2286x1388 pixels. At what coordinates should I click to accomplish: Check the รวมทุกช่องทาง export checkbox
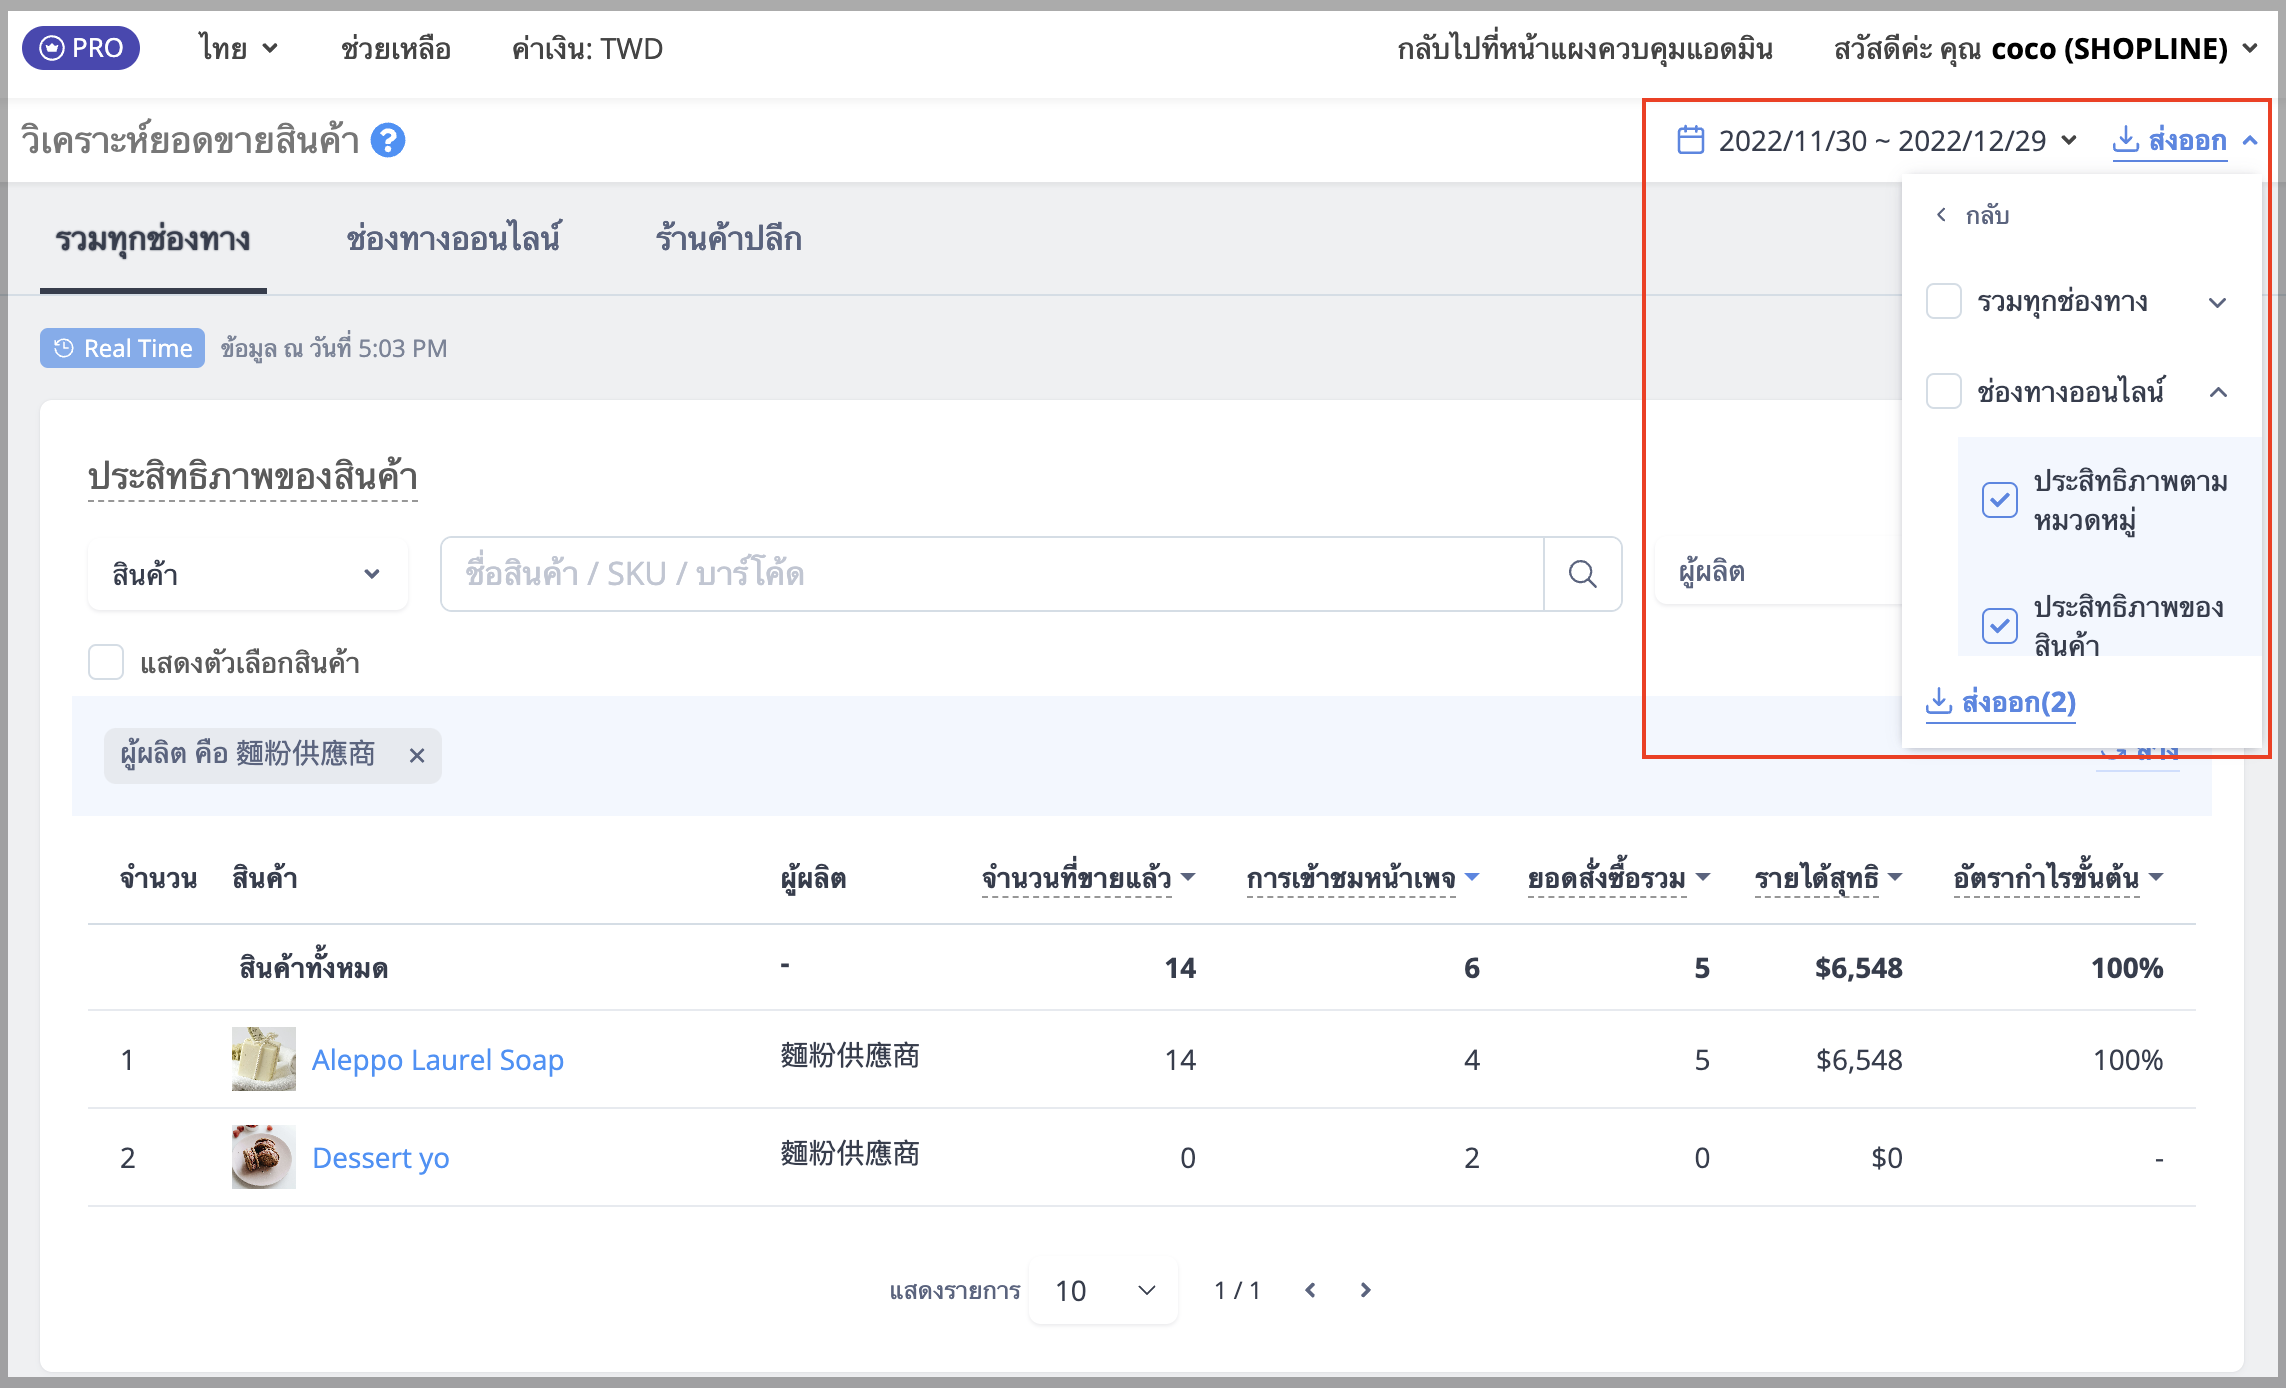pyautogui.click(x=1944, y=301)
